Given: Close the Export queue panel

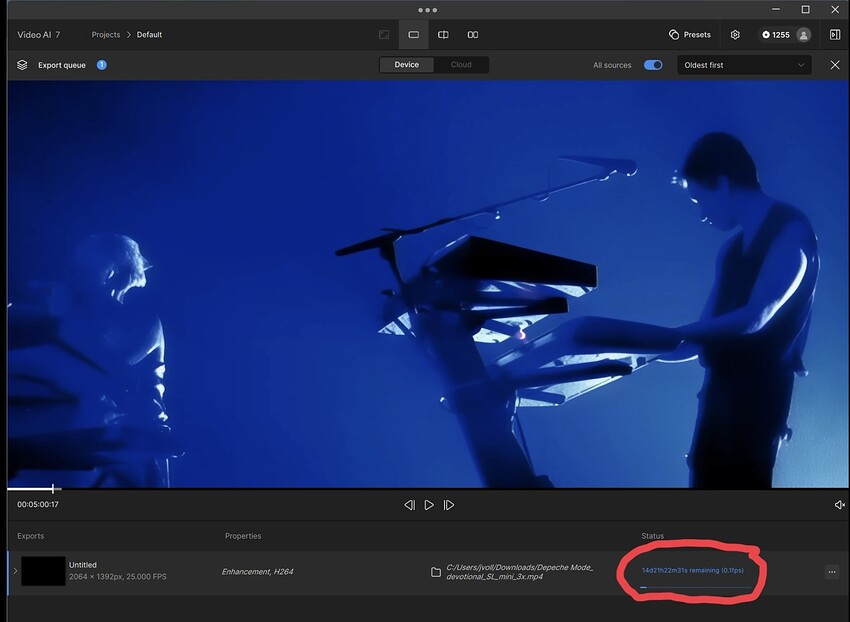Looking at the screenshot, I should point(835,65).
